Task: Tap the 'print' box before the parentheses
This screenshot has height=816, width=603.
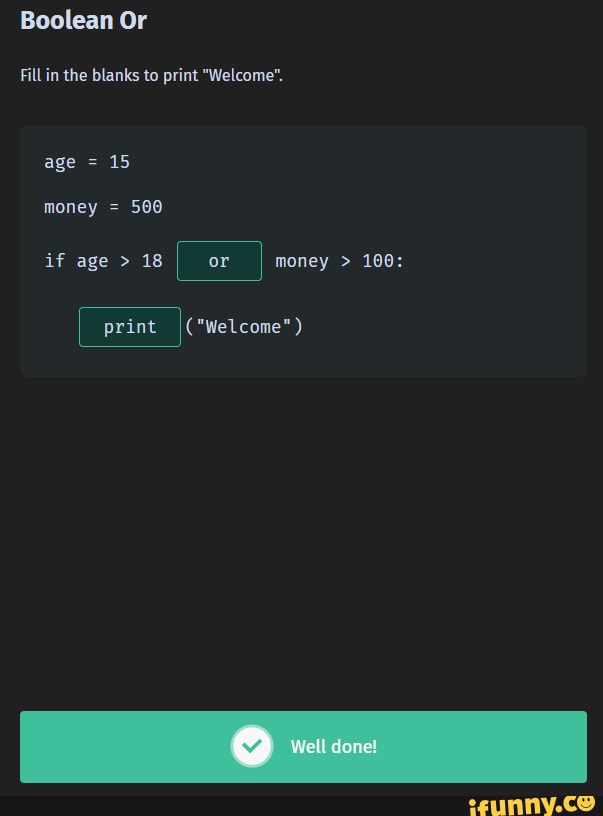Action: 130,326
